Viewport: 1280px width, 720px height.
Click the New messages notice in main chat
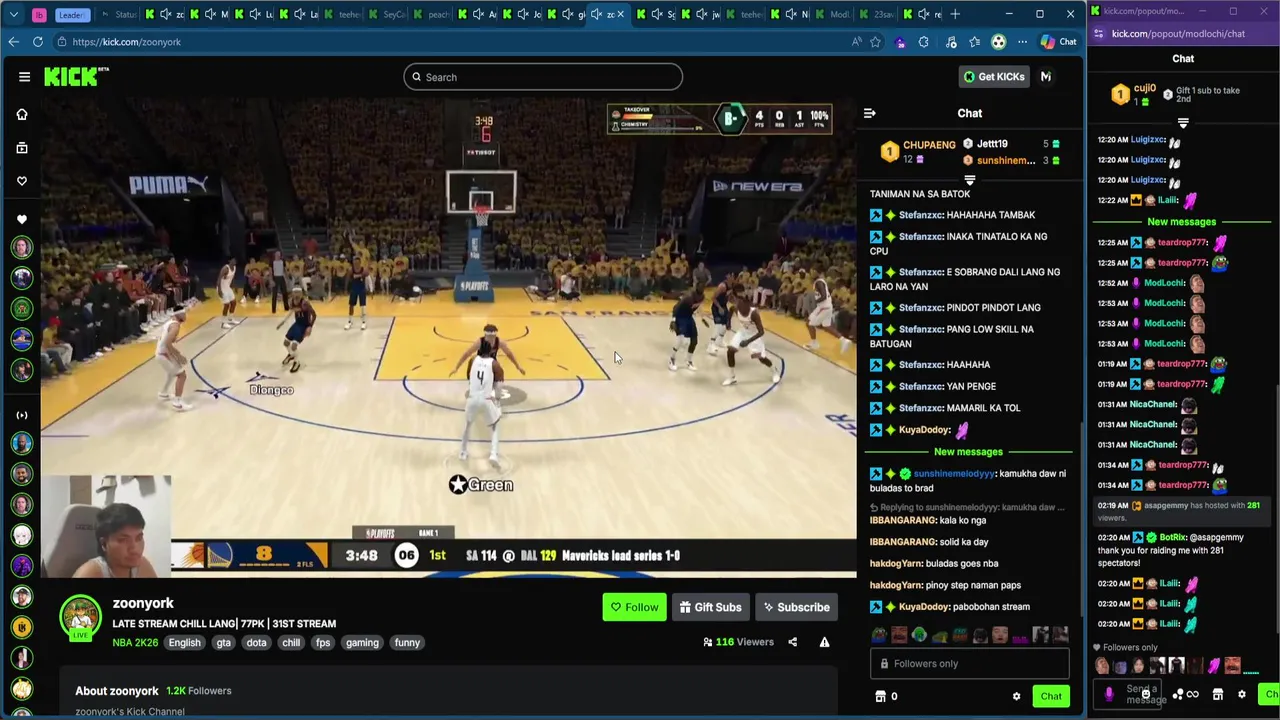[x=968, y=452]
